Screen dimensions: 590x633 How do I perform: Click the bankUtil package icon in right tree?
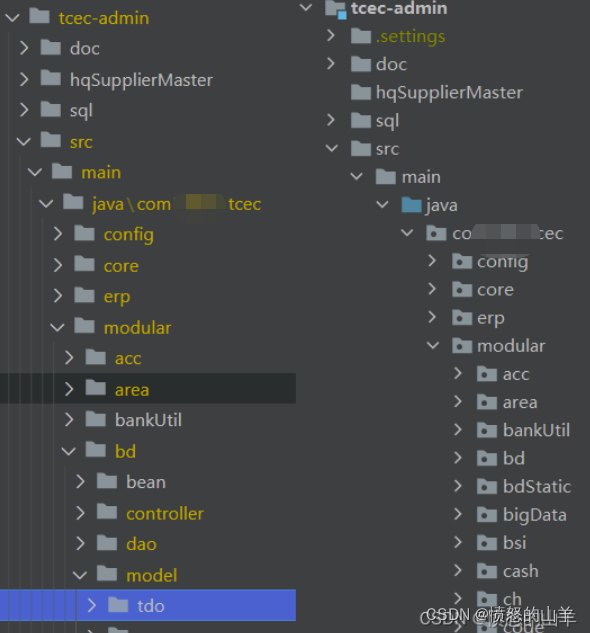(x=487, y=430)
